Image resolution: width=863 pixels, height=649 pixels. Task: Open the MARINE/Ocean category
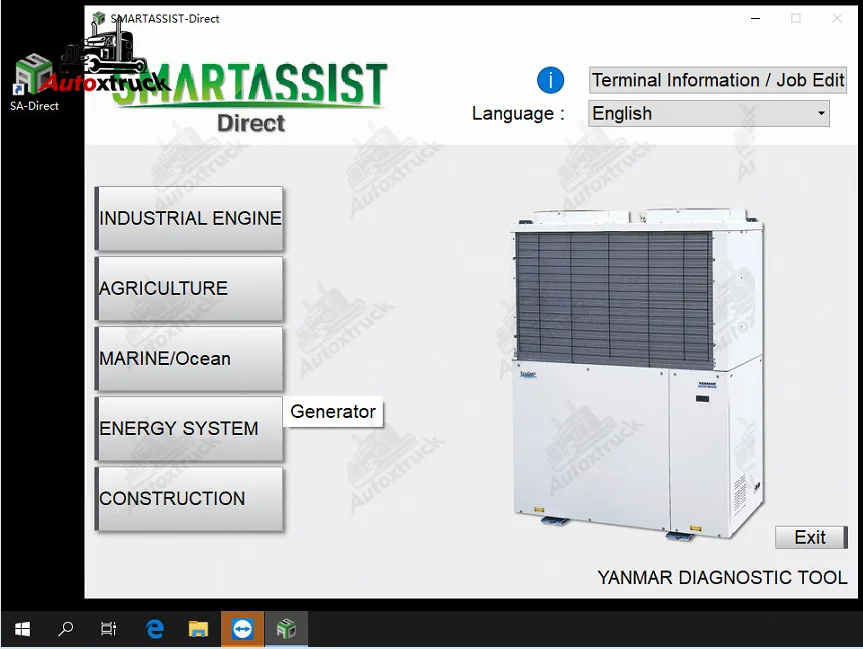(189, 358)
